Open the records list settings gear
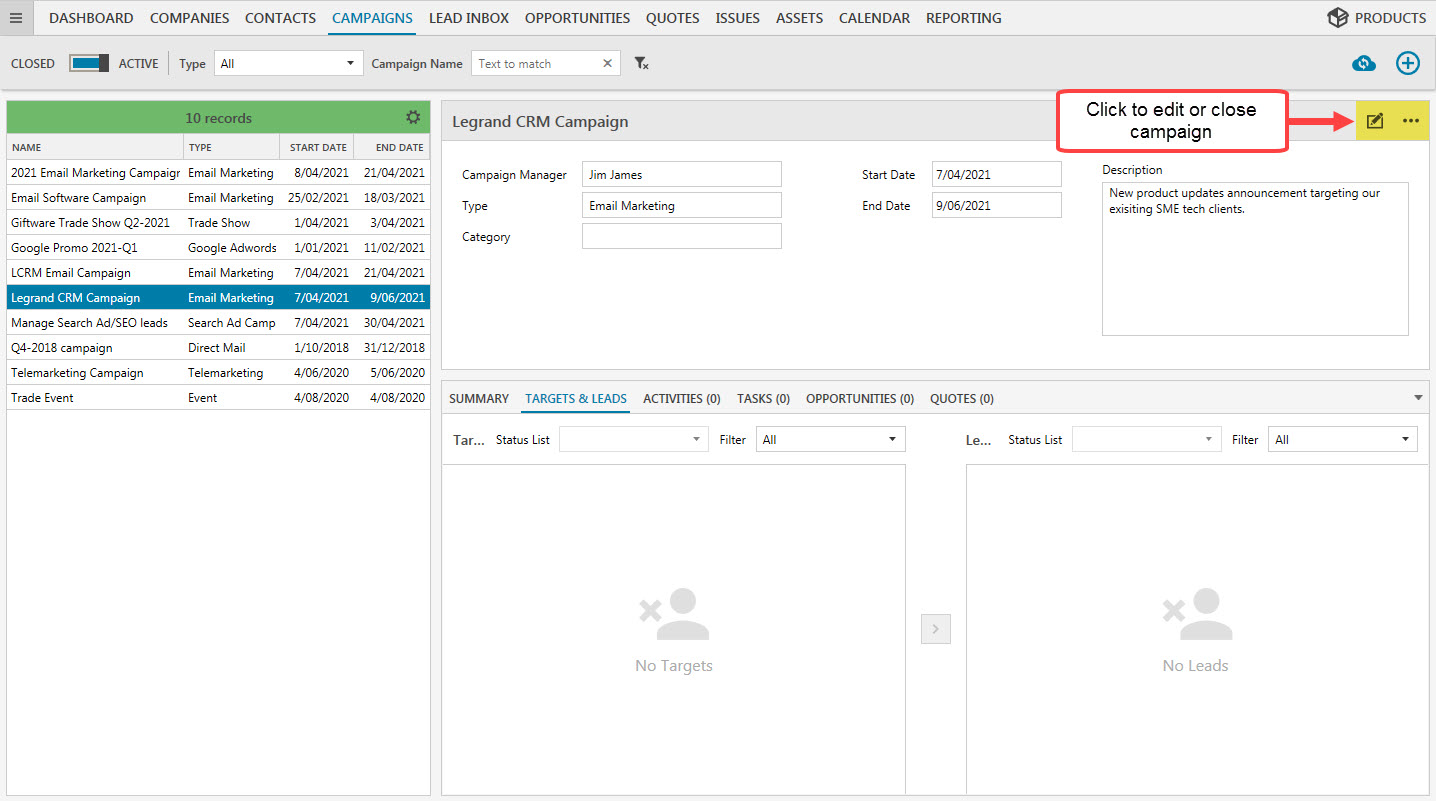The width and height of the screenshot is (1436, 801). click(x=413, y=117)
